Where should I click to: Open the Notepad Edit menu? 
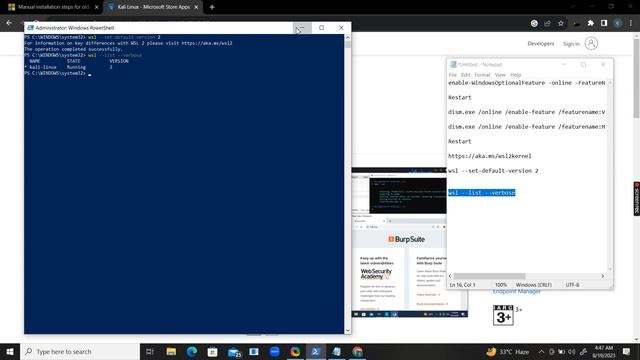tap(466, 75)
